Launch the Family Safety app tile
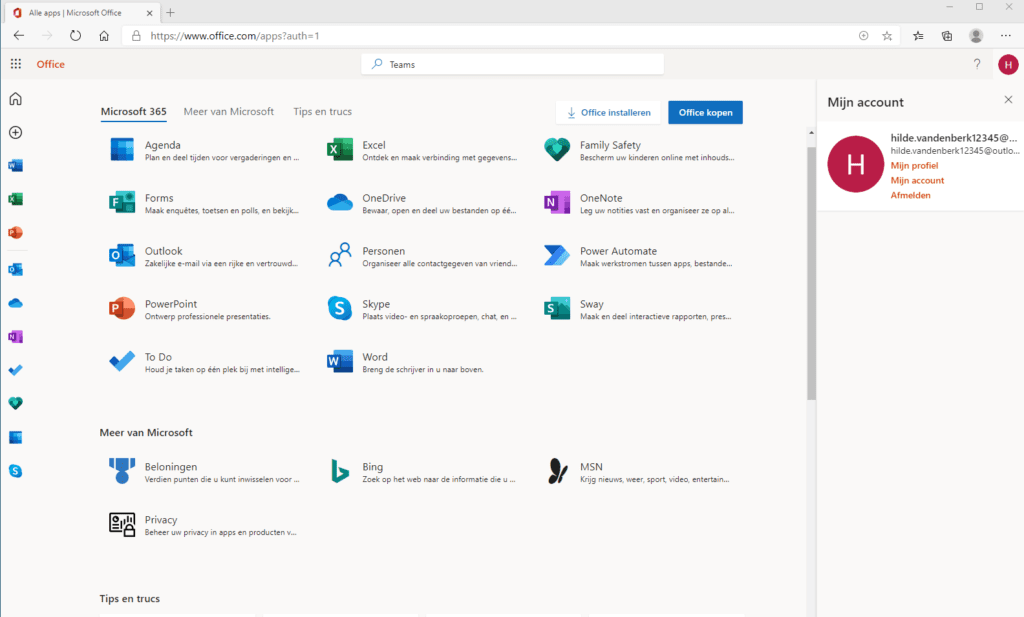Image resolution: width=1024 pixels, height=617 pixels. (639, 150)
